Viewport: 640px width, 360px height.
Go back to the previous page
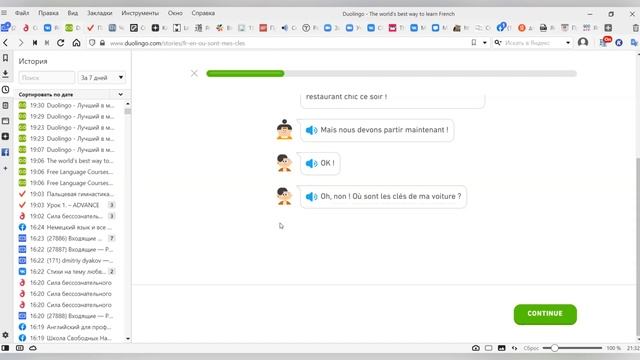(x=6, y=42)
